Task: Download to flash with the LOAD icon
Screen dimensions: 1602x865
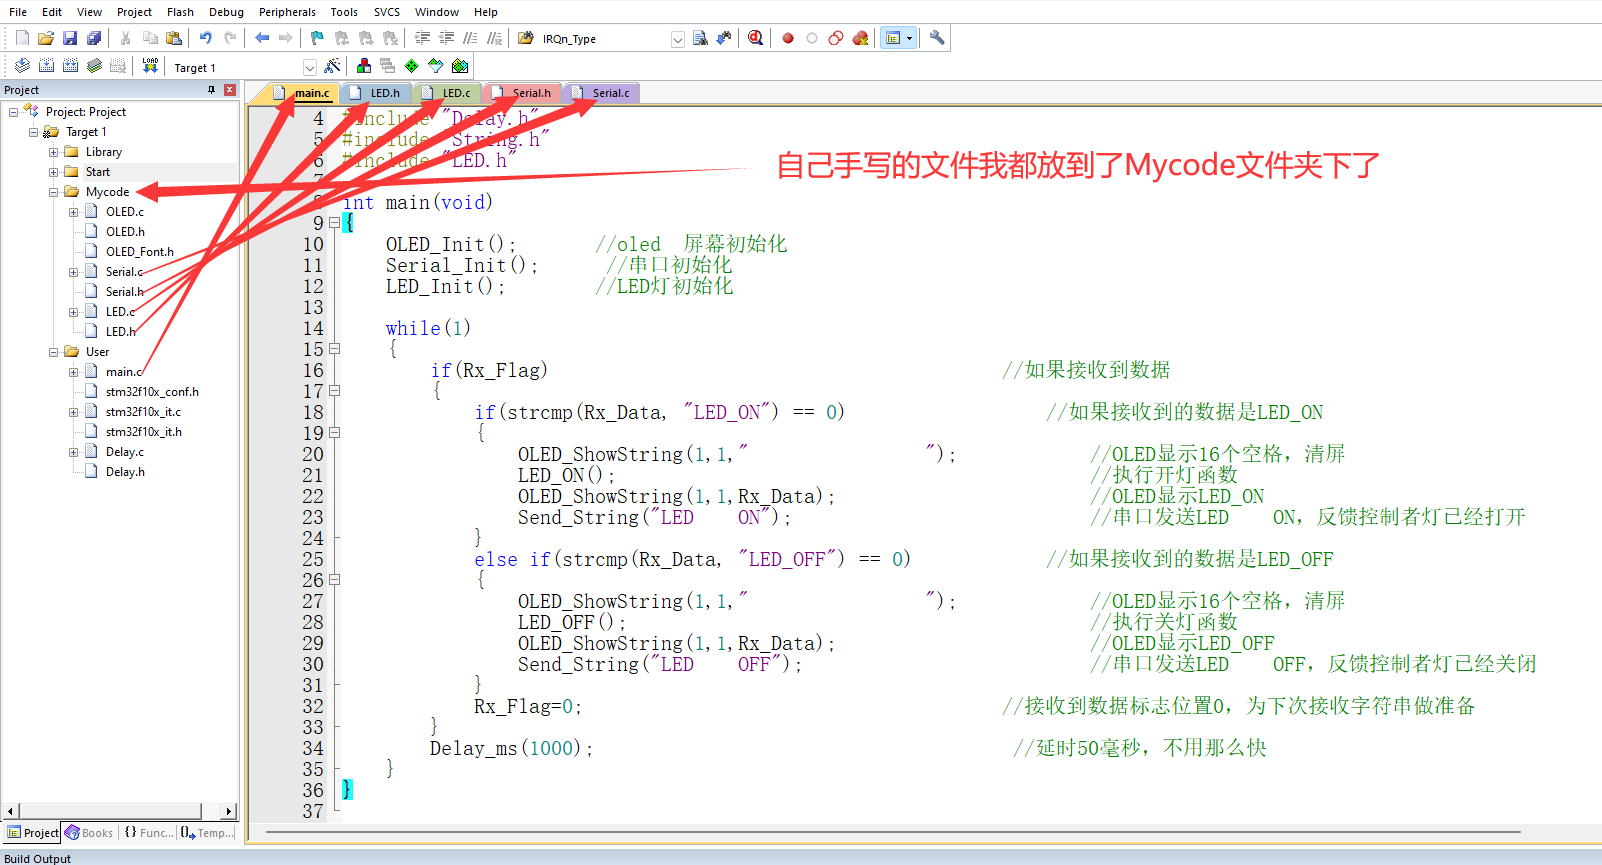Action: [150, 66]
